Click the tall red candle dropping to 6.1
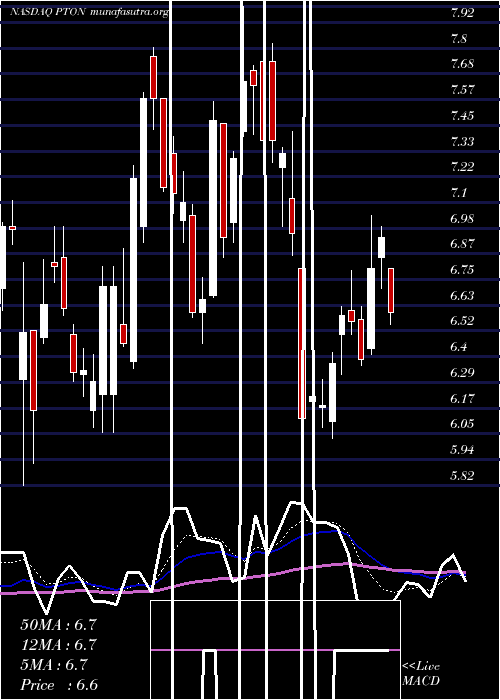The width and height of the screenshot is (500, 700). pos(302,343)
